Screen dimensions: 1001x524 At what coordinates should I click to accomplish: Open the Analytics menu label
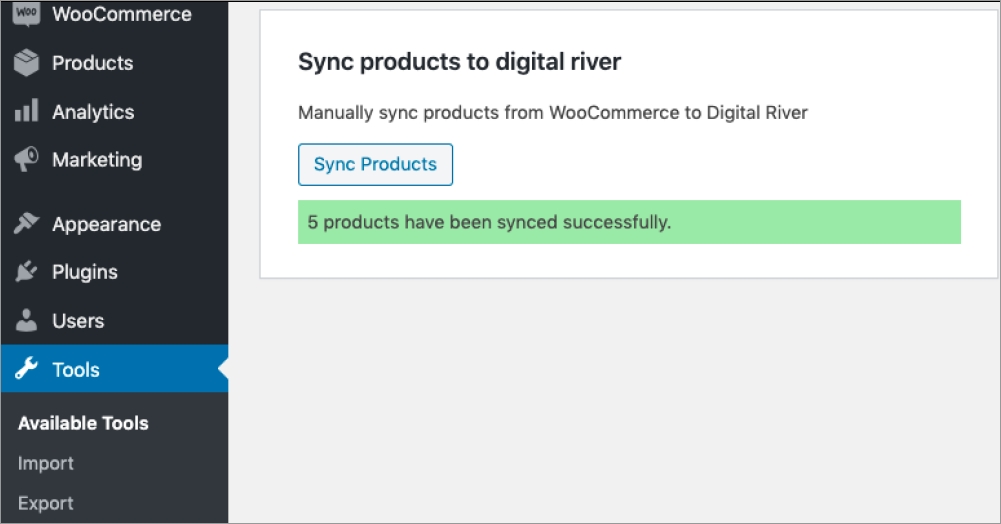93,112
